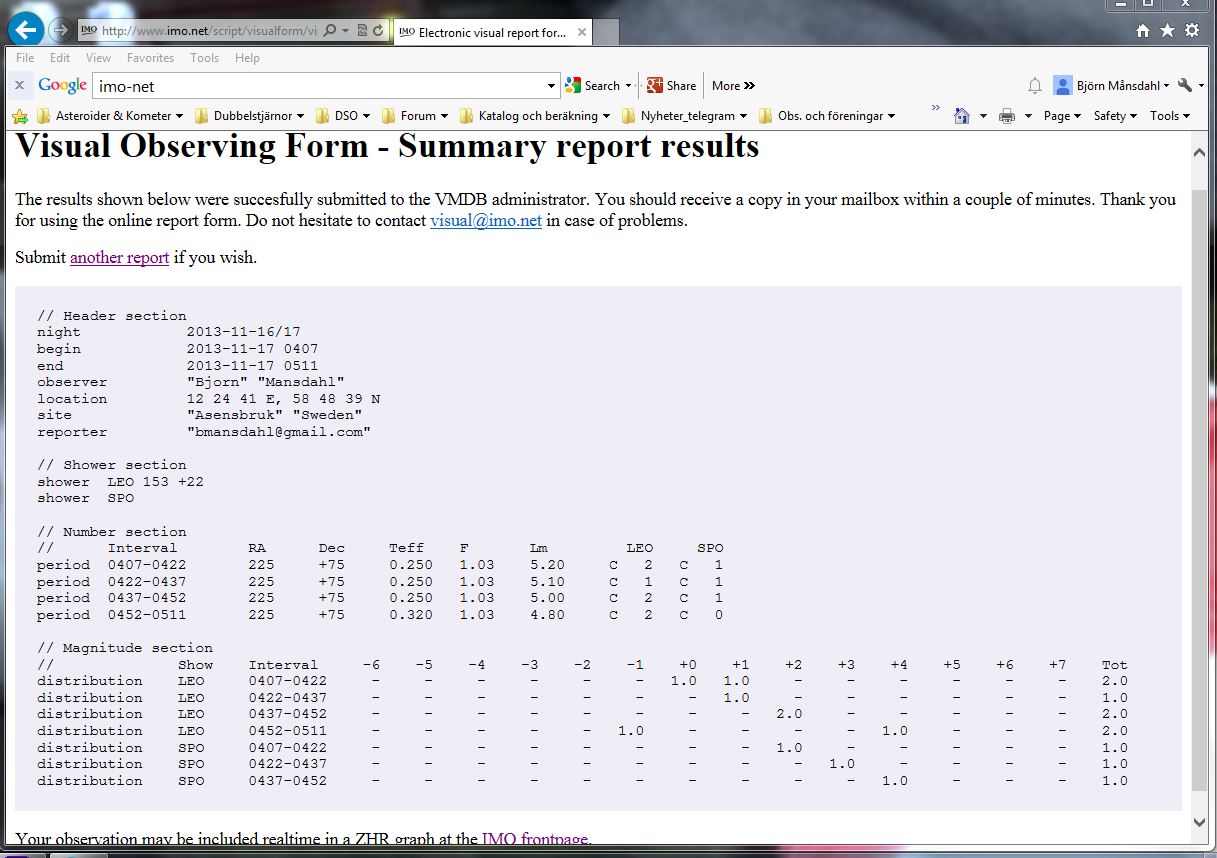The width and height of the screenshot is (1217, 858).
Task: Open the Asteroider & Kometer favorites folder
Action: [x=110, y=116]
